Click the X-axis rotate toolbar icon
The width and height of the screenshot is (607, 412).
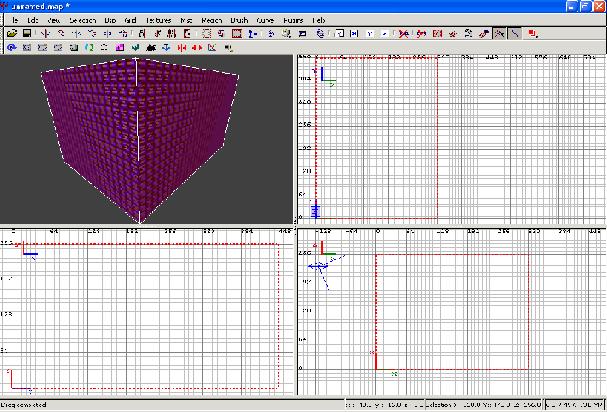(61, 34)
